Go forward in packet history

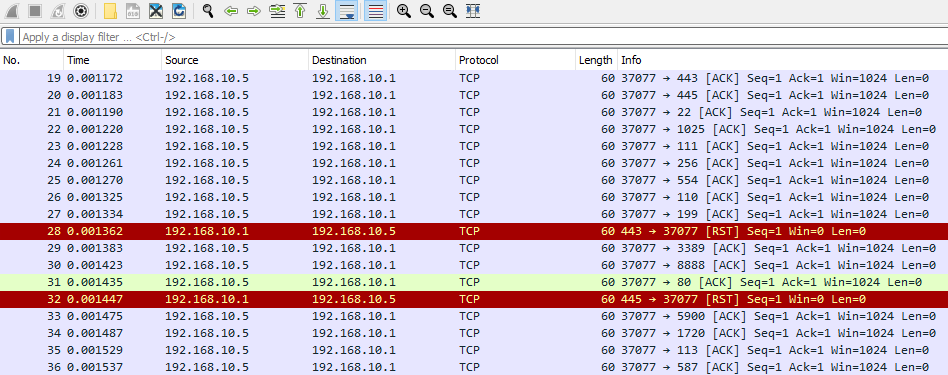(254, 10)
